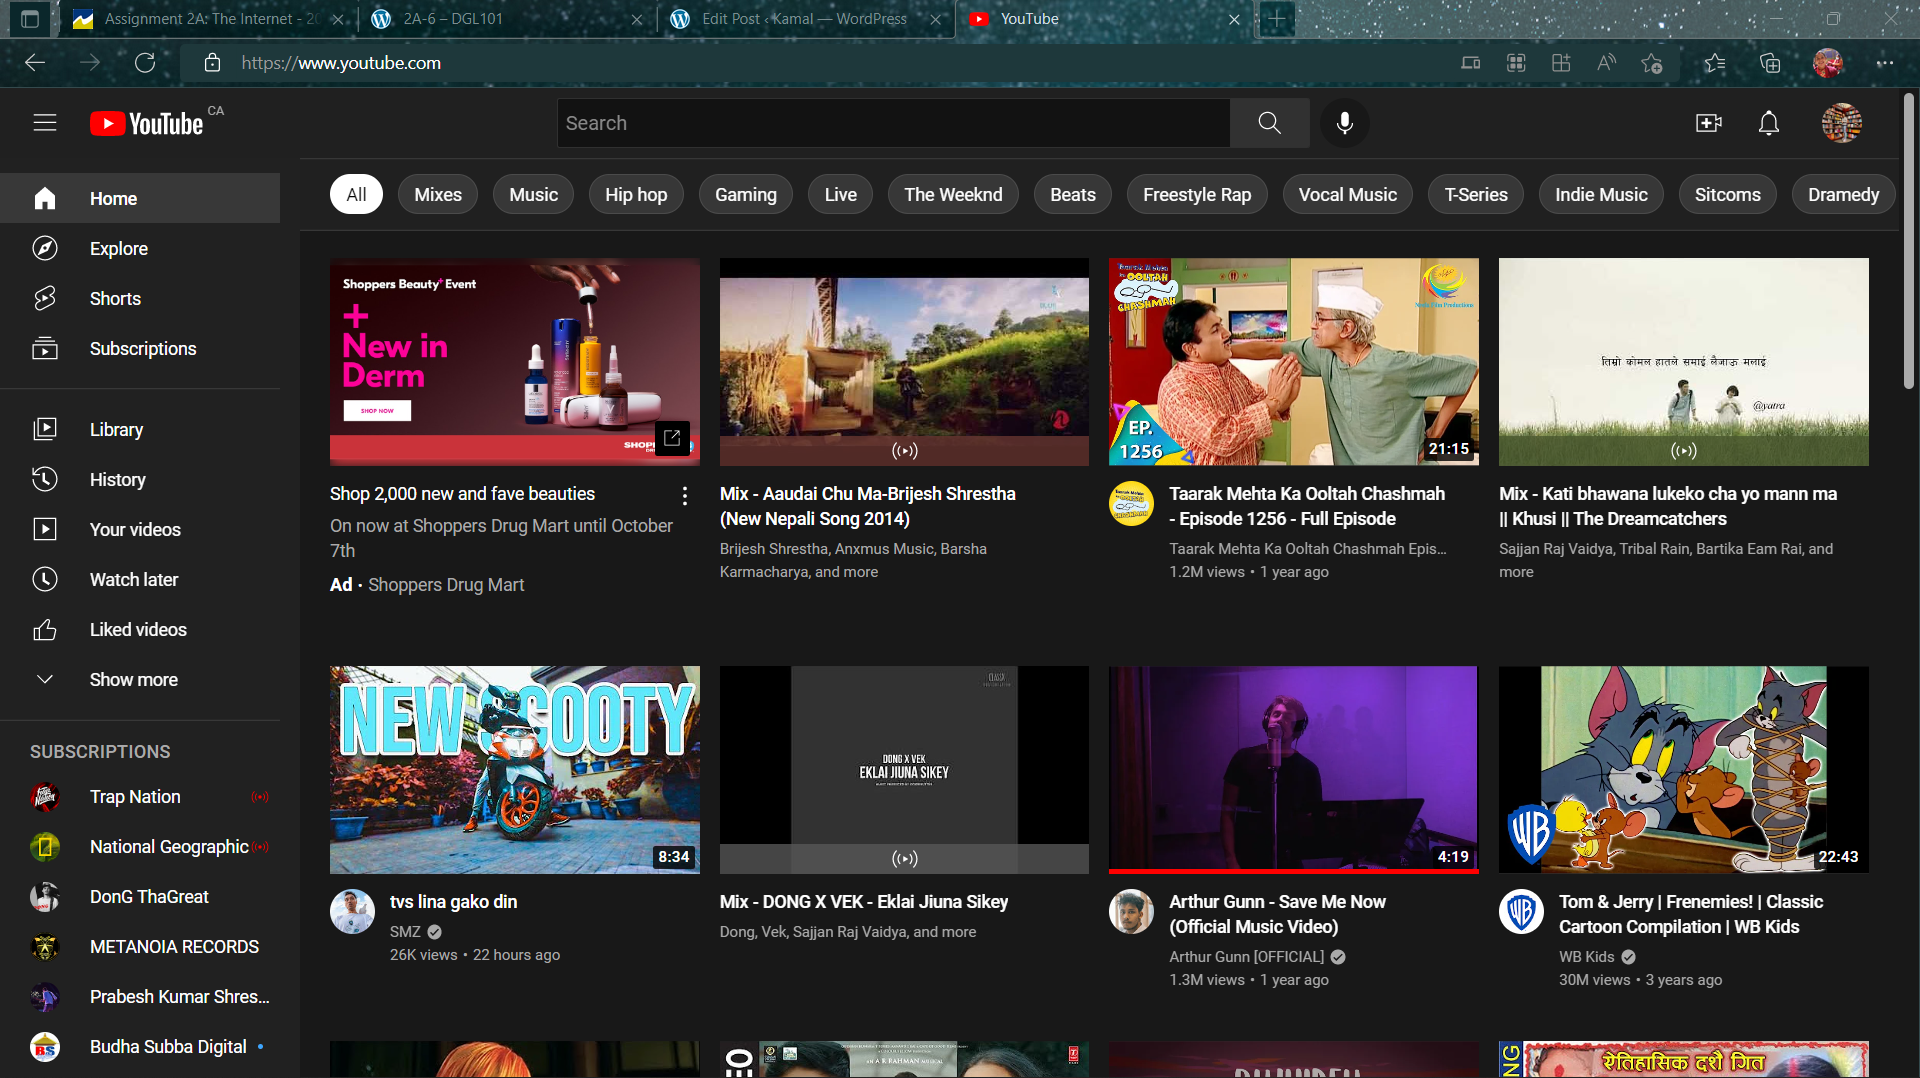Click the browser refresh button

pyautogui.click(x=145, y=63)
